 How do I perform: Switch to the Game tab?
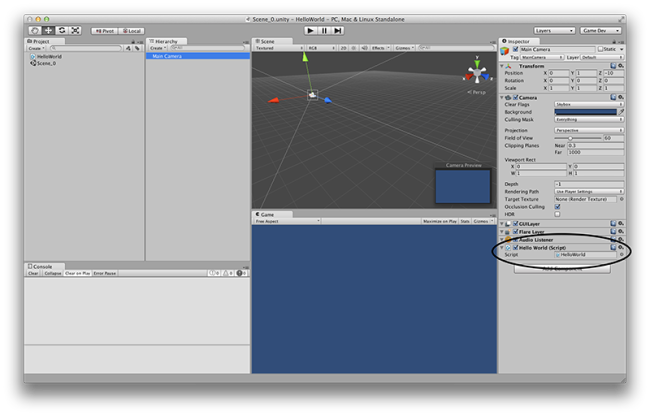coord(266,214)
